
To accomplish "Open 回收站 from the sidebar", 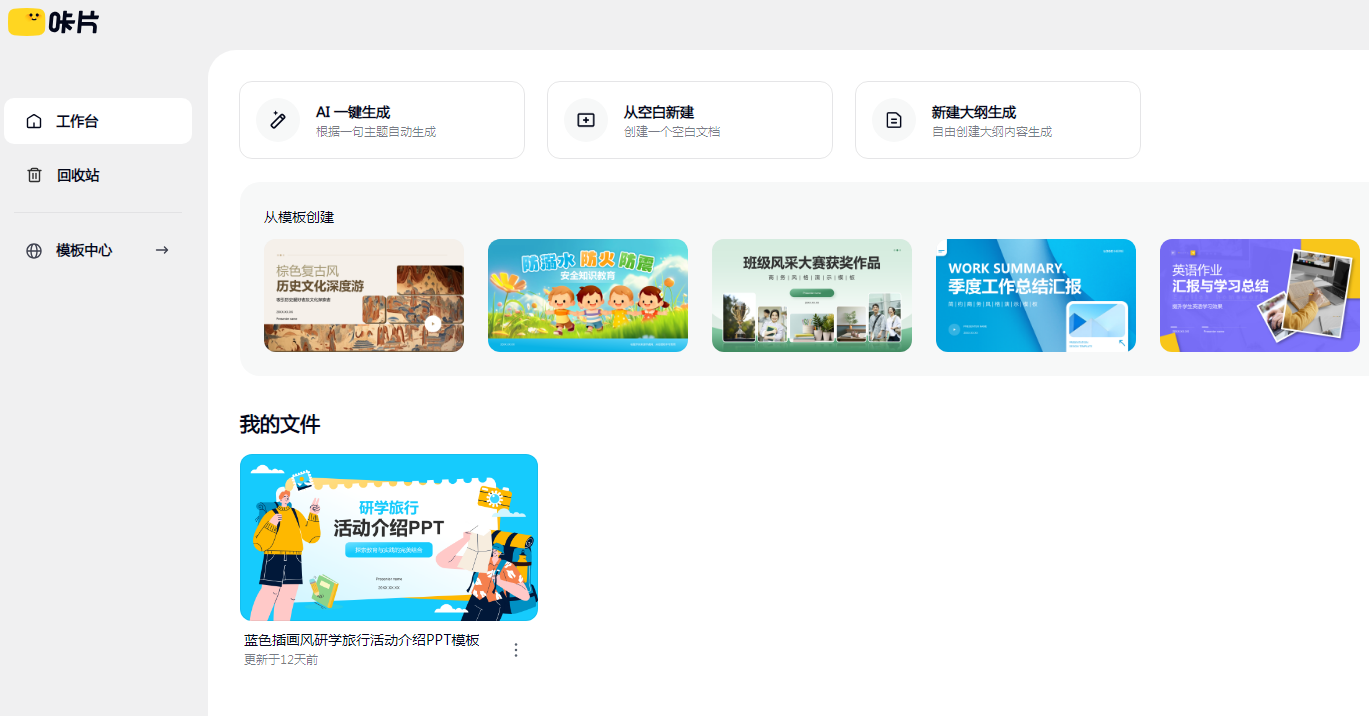I will pyautogui.click(x=78, y=175).
